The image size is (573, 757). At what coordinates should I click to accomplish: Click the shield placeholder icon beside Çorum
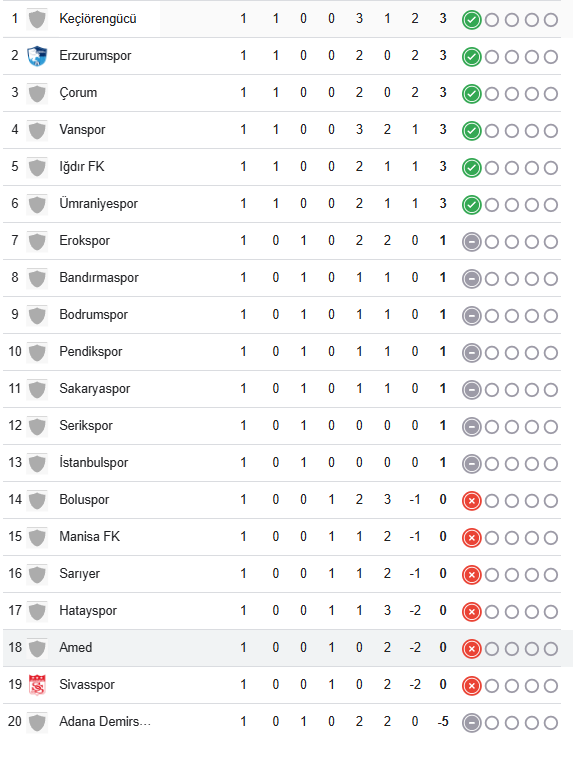[37, 93]
